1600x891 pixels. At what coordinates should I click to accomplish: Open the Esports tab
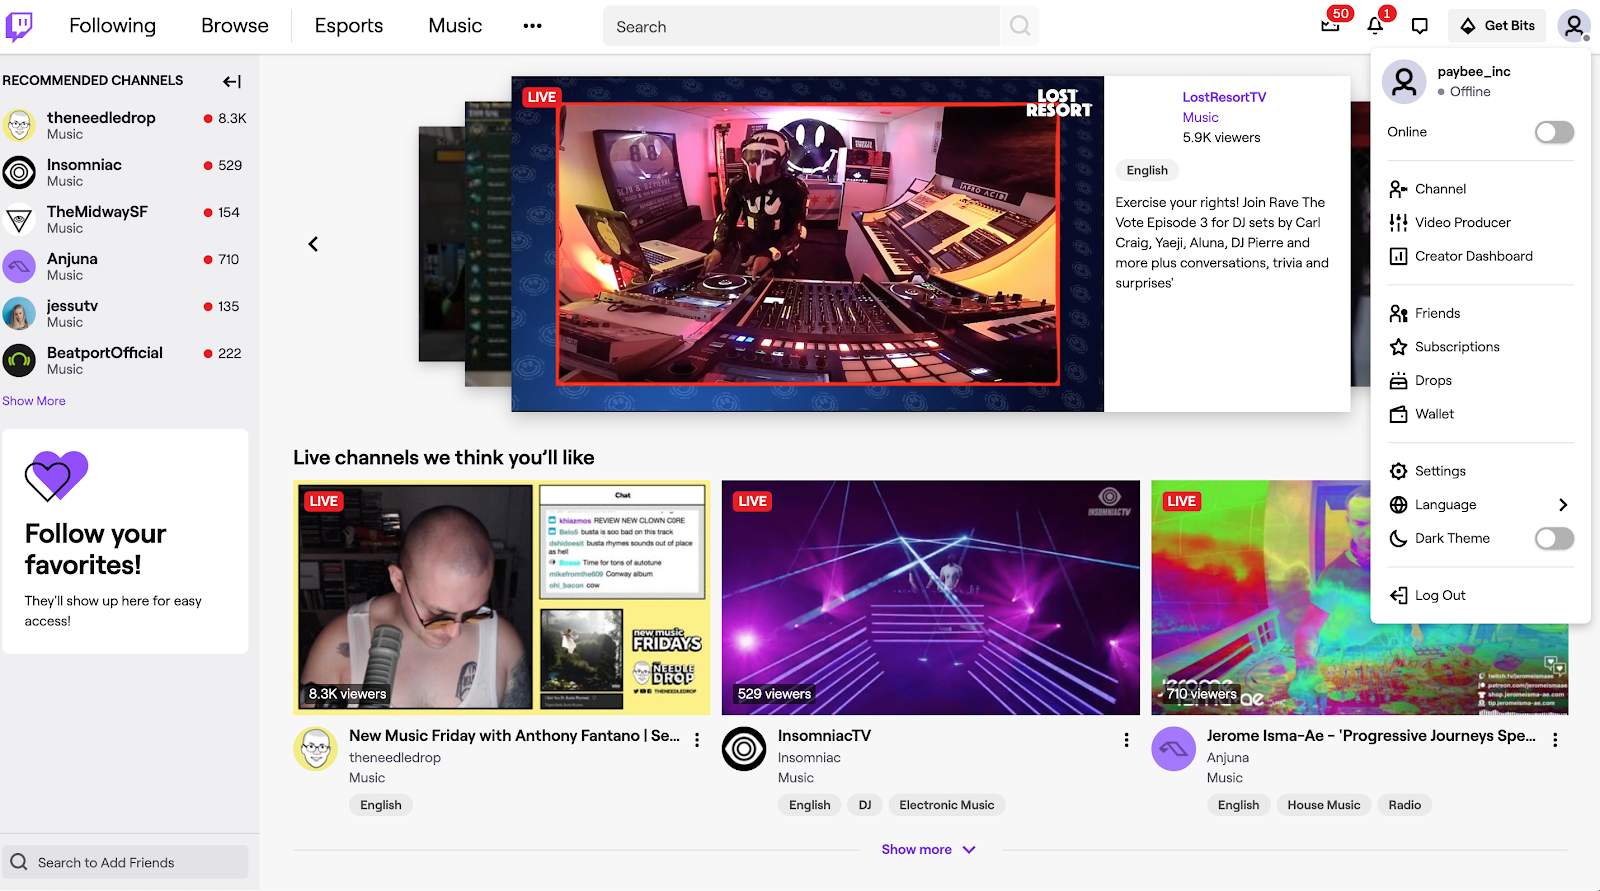point(349,26)
